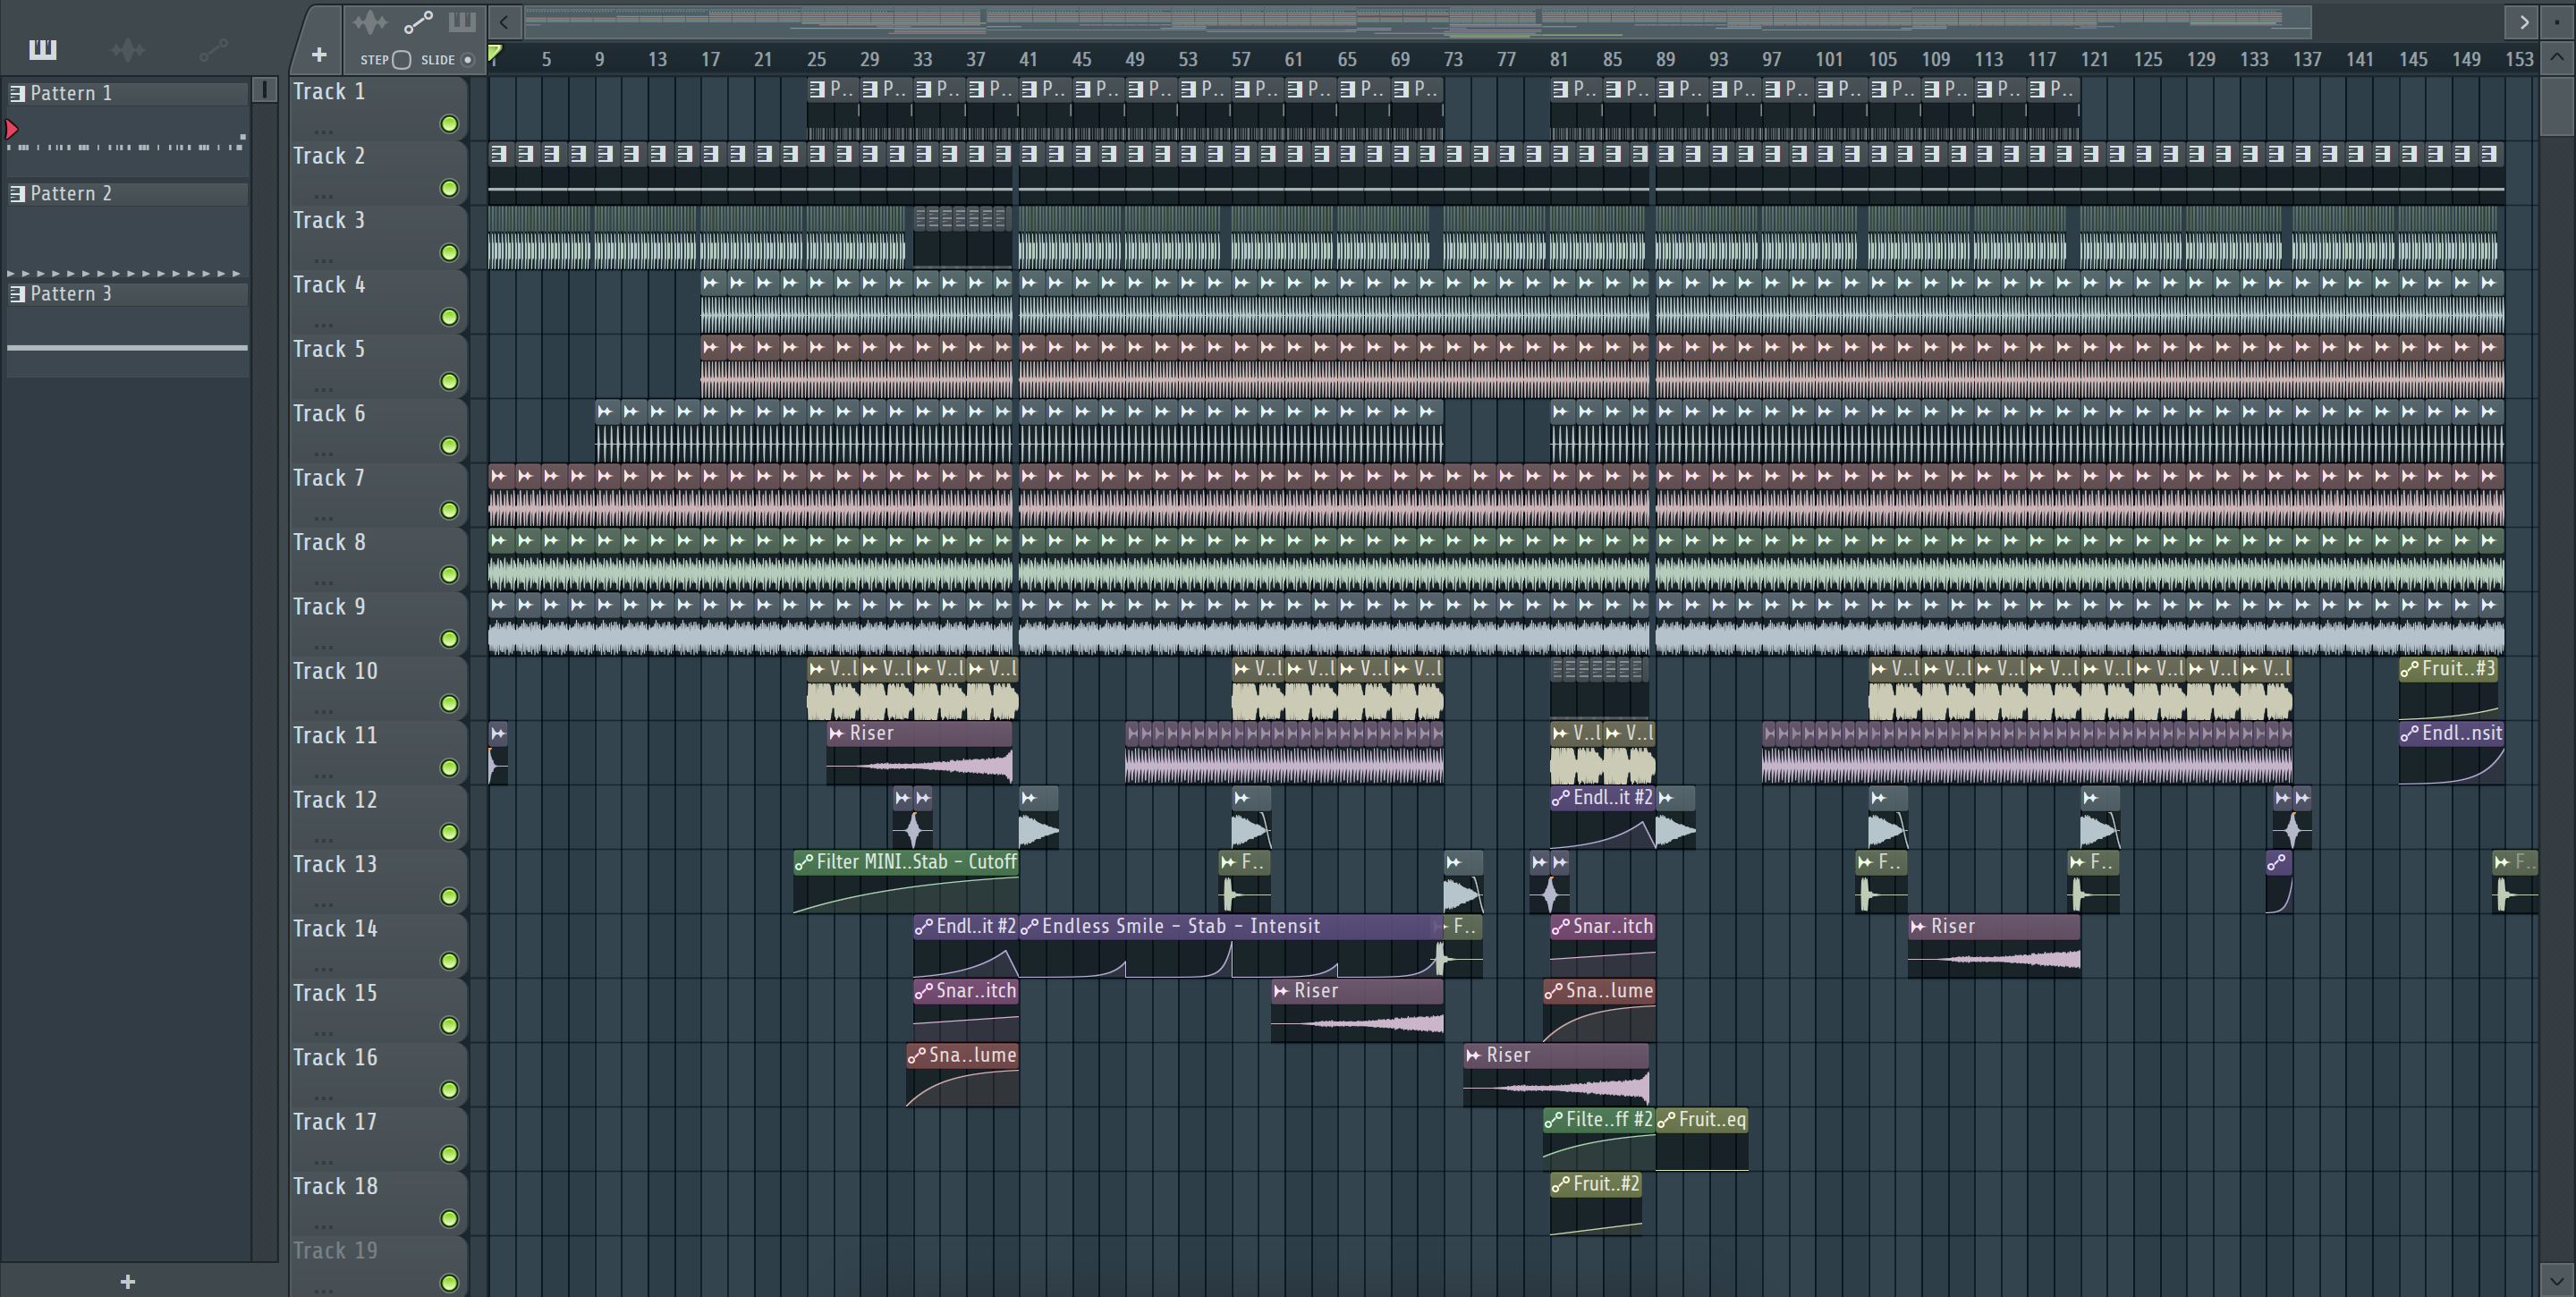Click the plus tab above Track 1
The width and height of the screenshot is (2576, 1297).
(319, 55)
